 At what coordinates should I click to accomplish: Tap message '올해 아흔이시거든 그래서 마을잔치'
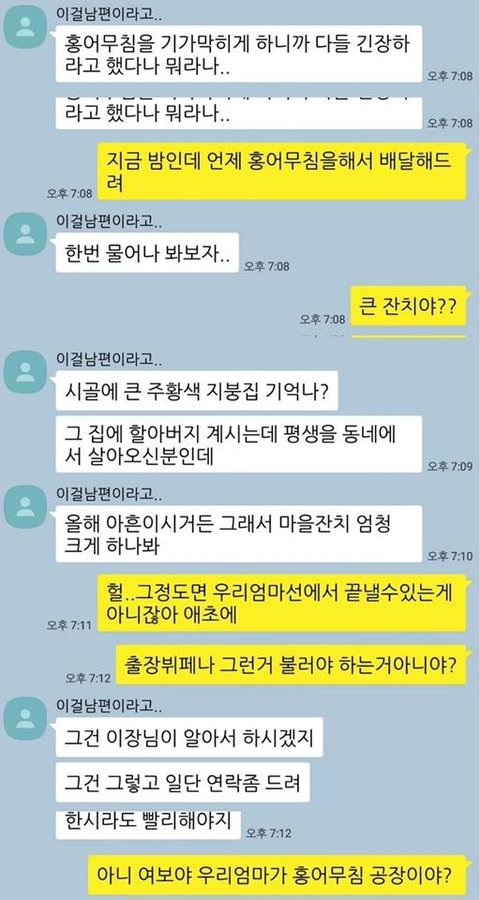[239, 534]
